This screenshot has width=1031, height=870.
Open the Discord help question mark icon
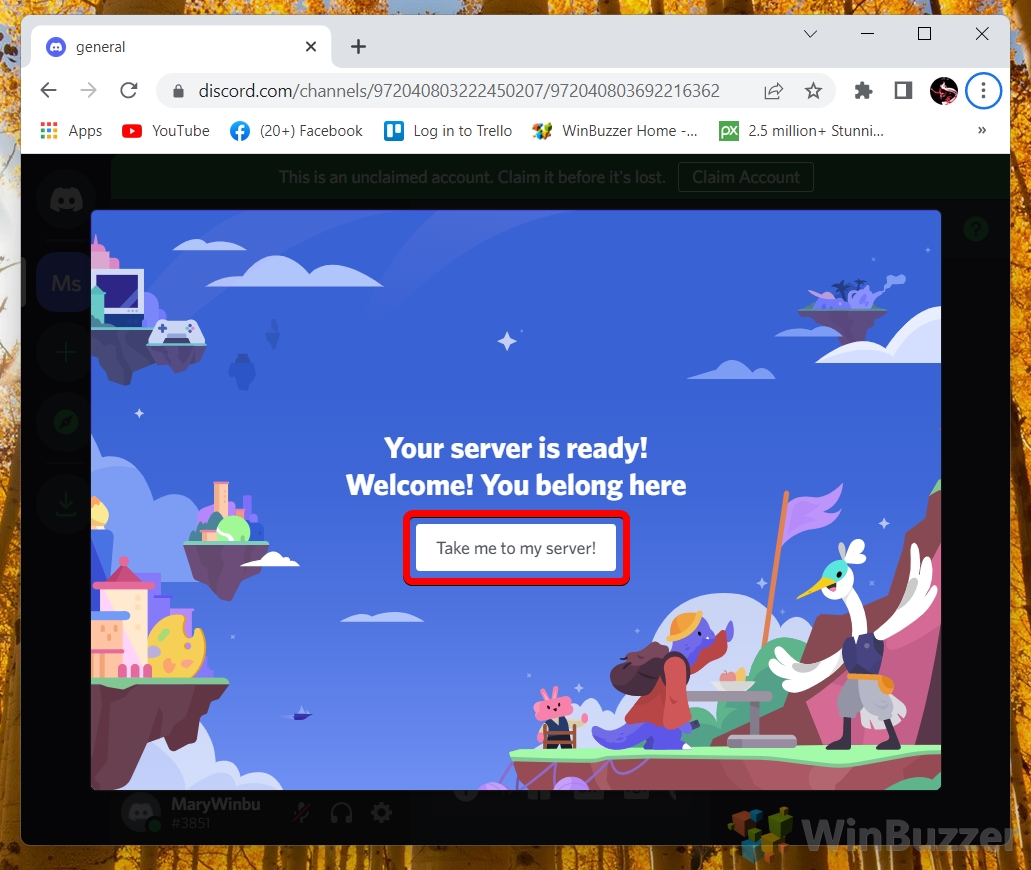[x=976, y=229]
